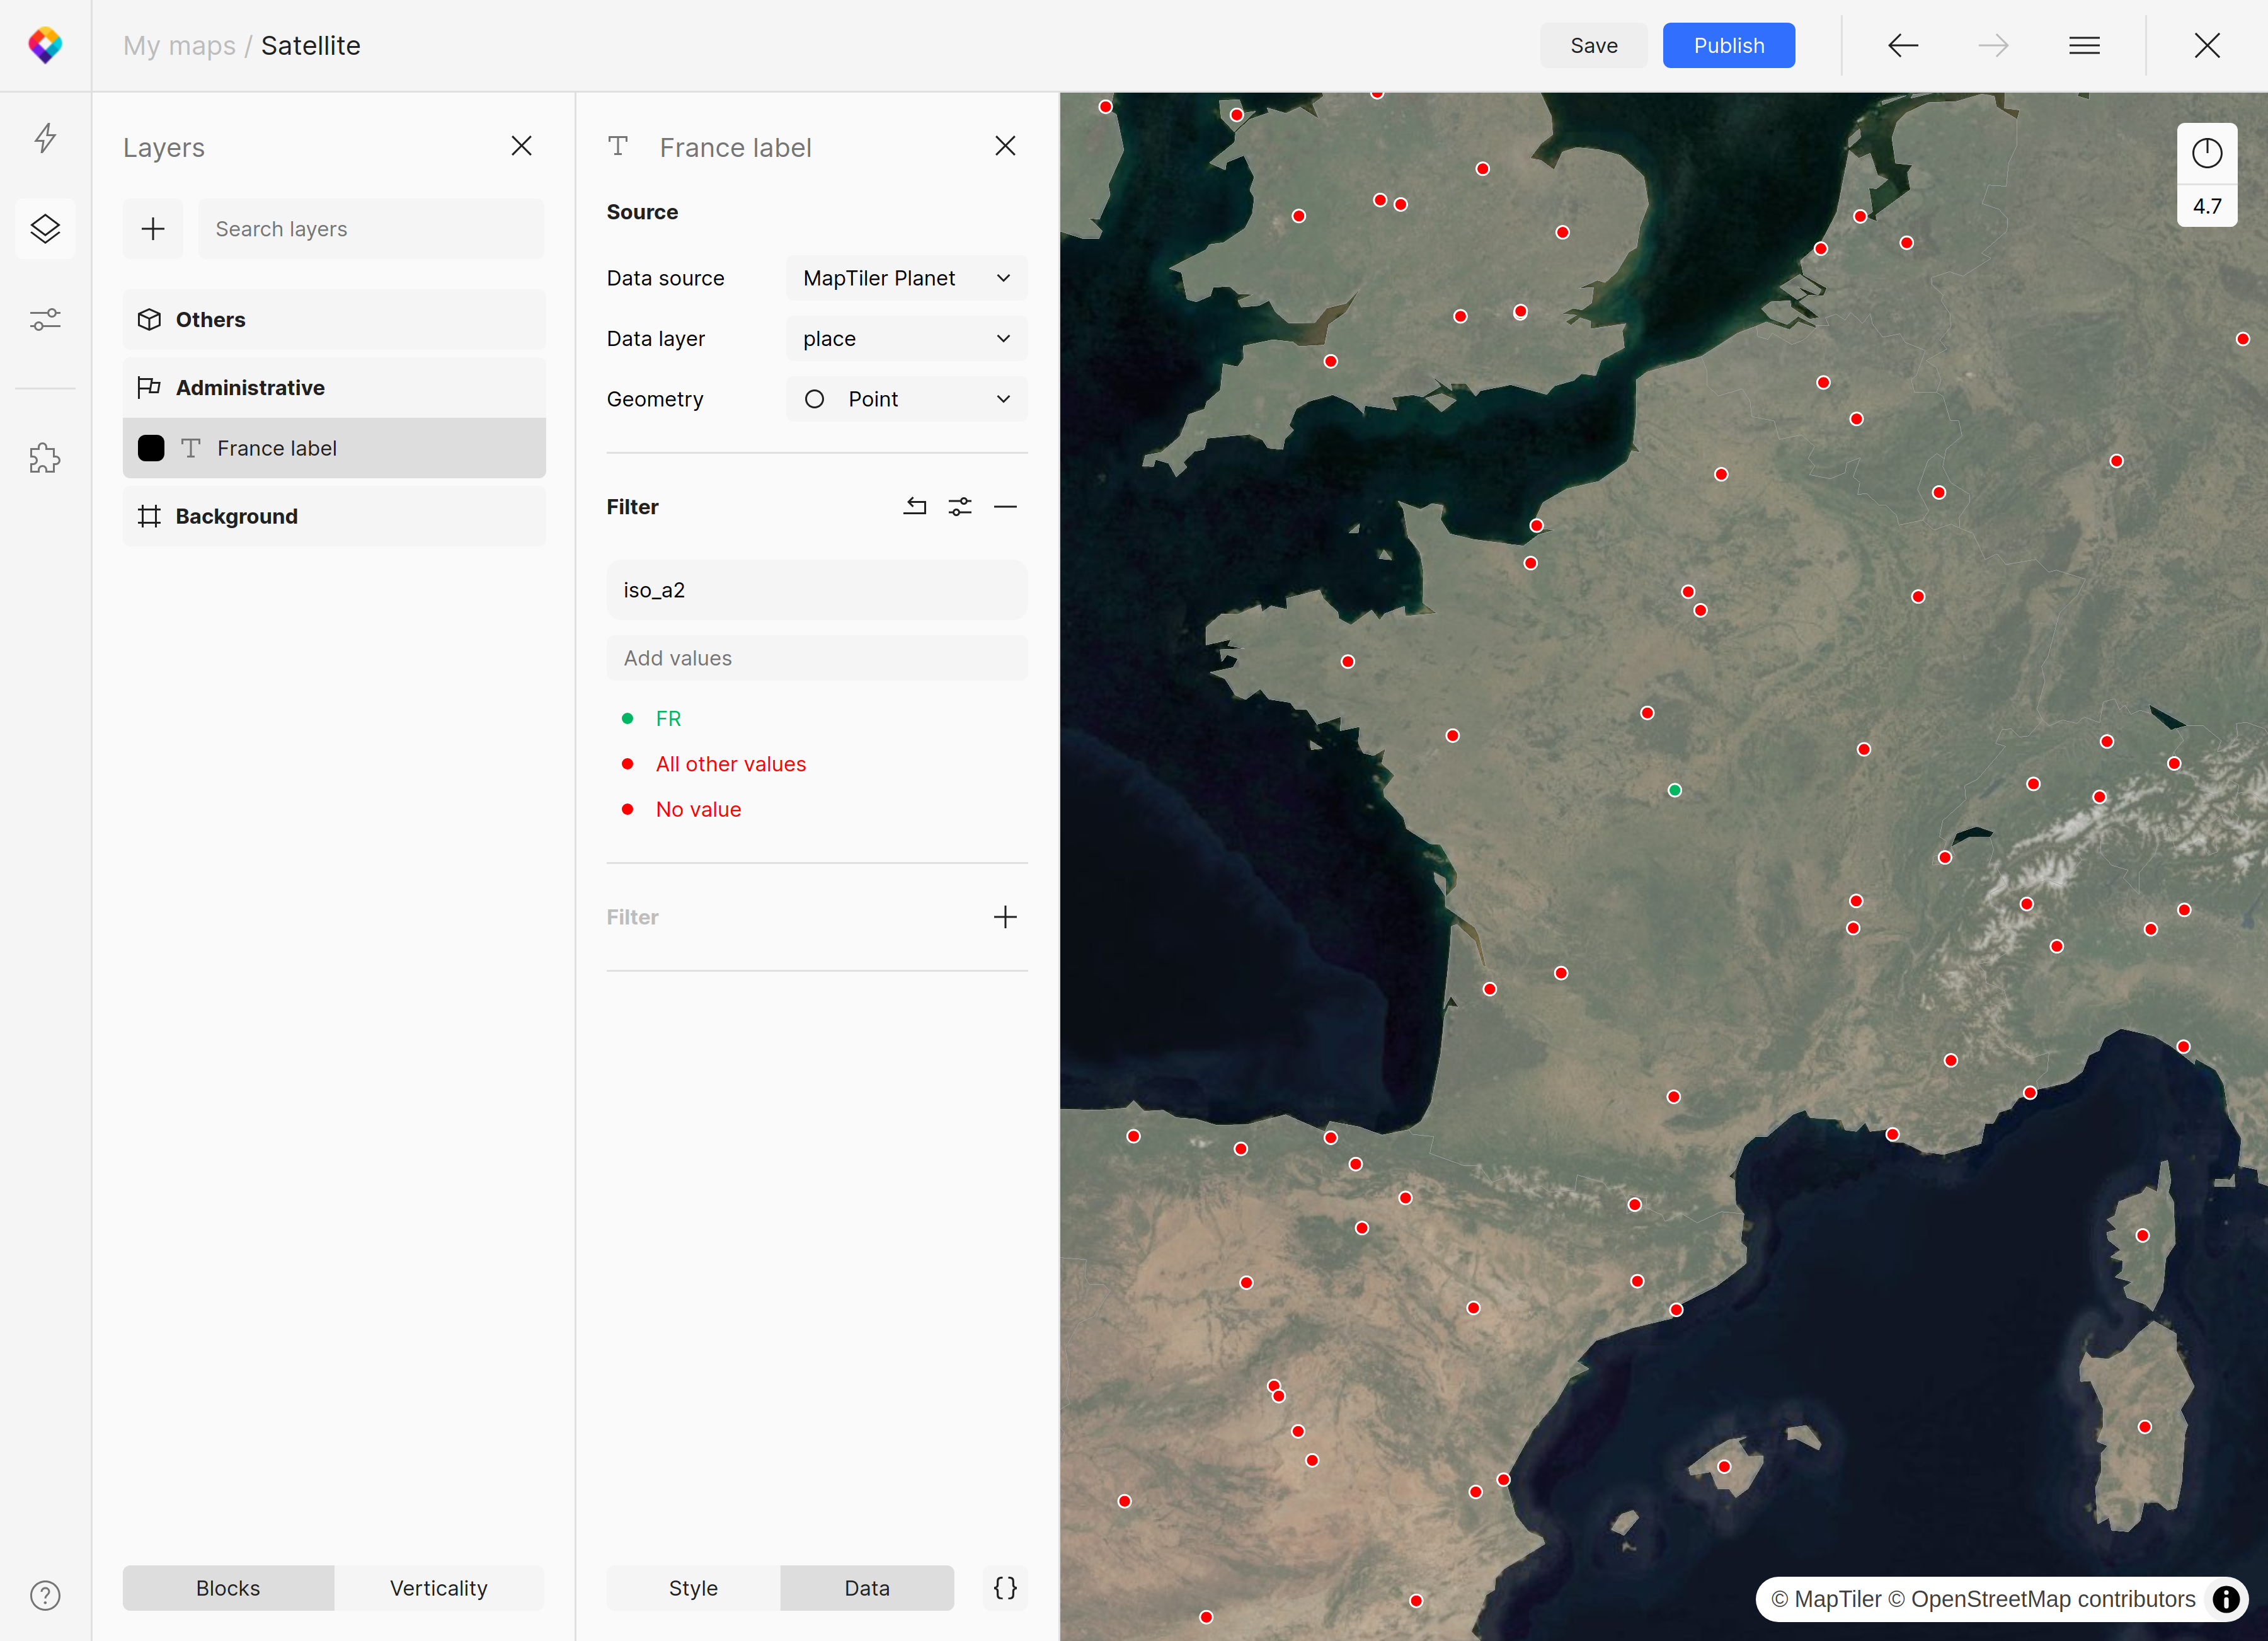The image size is (2268, 1641).
Task: Click the France label black color swatch
Action: [151, 448]
